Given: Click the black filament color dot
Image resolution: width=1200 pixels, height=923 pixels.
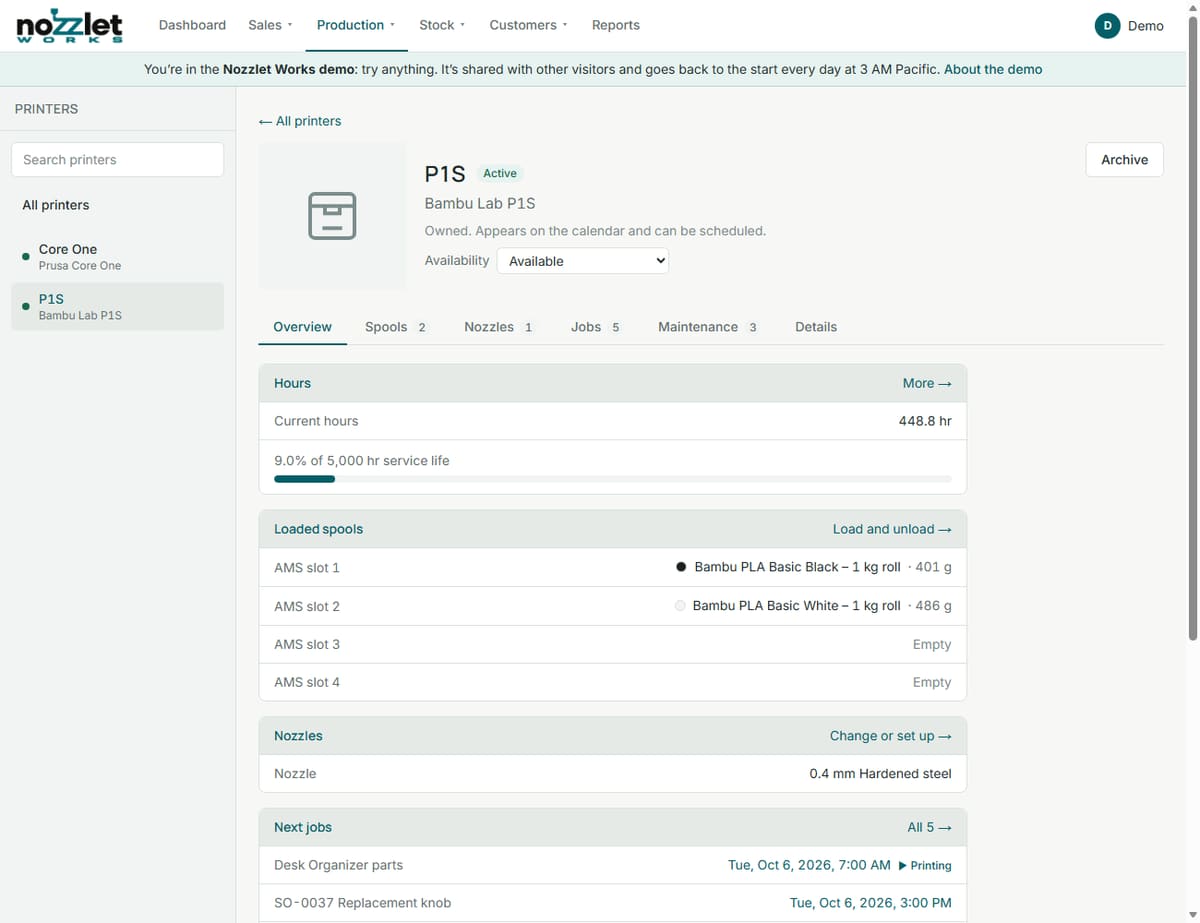Looking at the screenshot, I should point(681,567).
